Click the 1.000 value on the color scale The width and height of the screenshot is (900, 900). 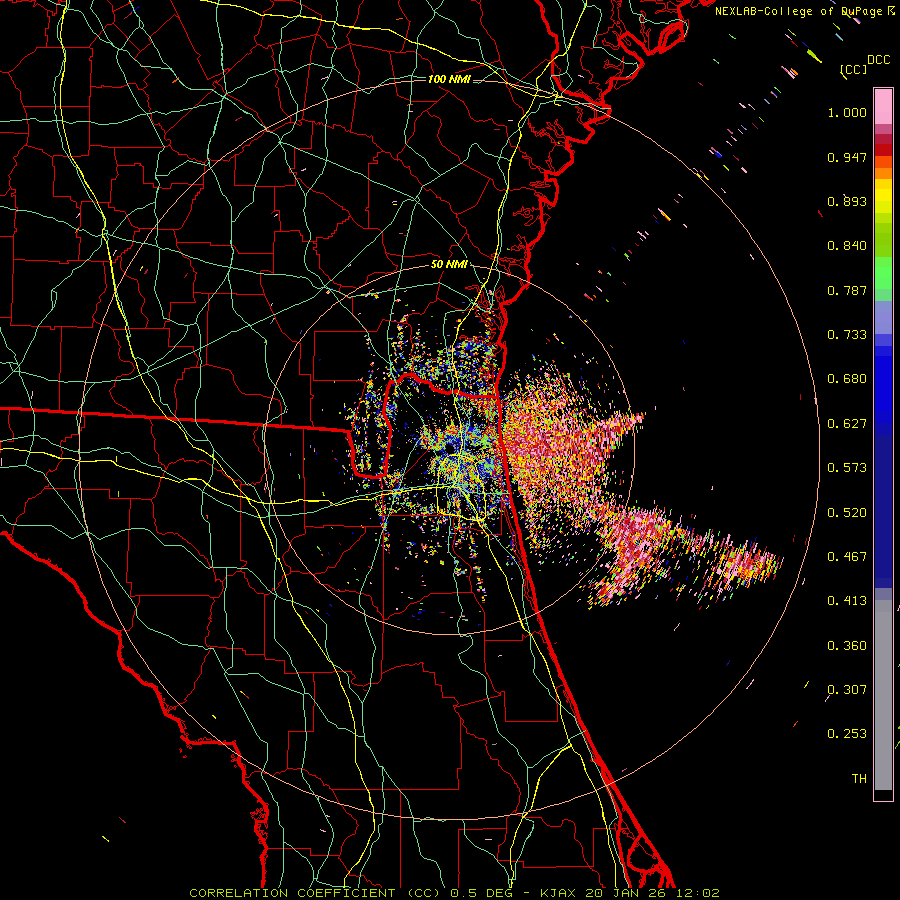(x=847, y=112)
